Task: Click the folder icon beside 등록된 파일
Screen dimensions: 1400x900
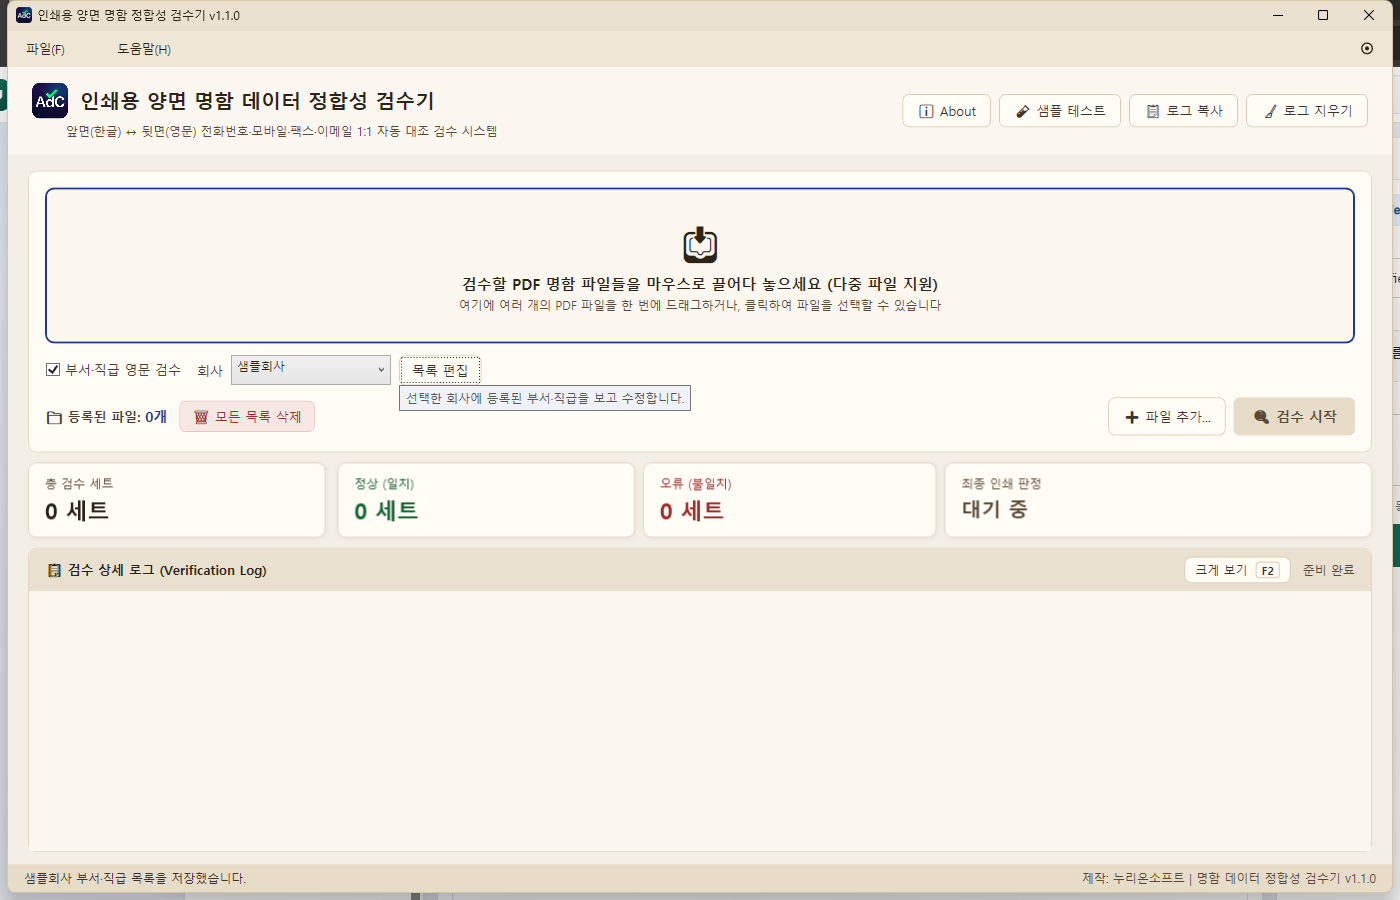Action: coord(54,417)
